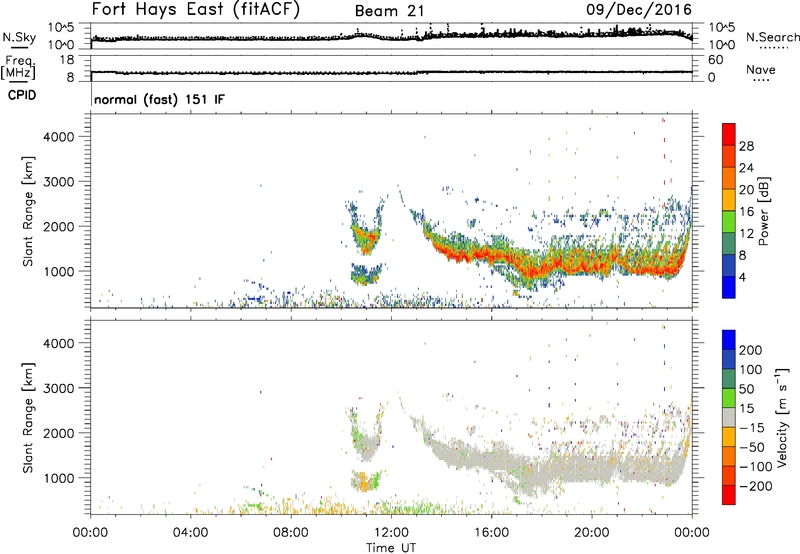Pick the red bottom segment of the Velocity colorbar
Screen dimensions: 800x554
tap(729, 495)
